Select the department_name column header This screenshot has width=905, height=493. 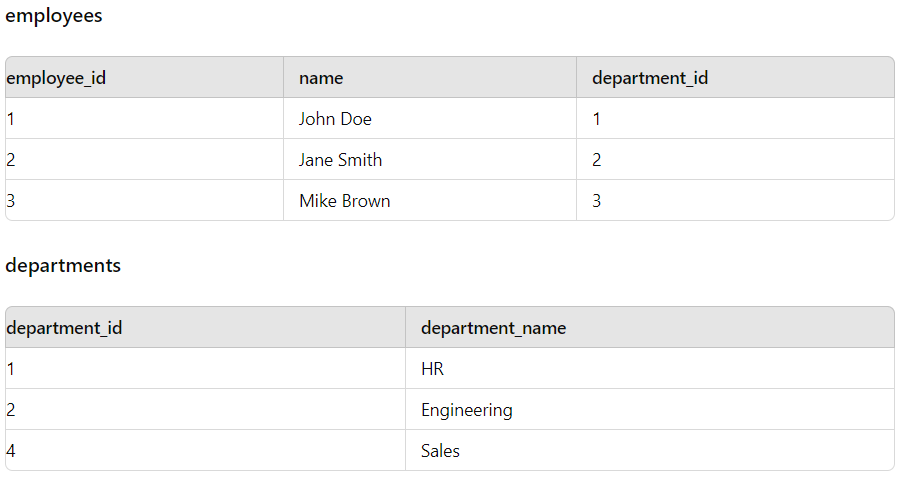650,327
